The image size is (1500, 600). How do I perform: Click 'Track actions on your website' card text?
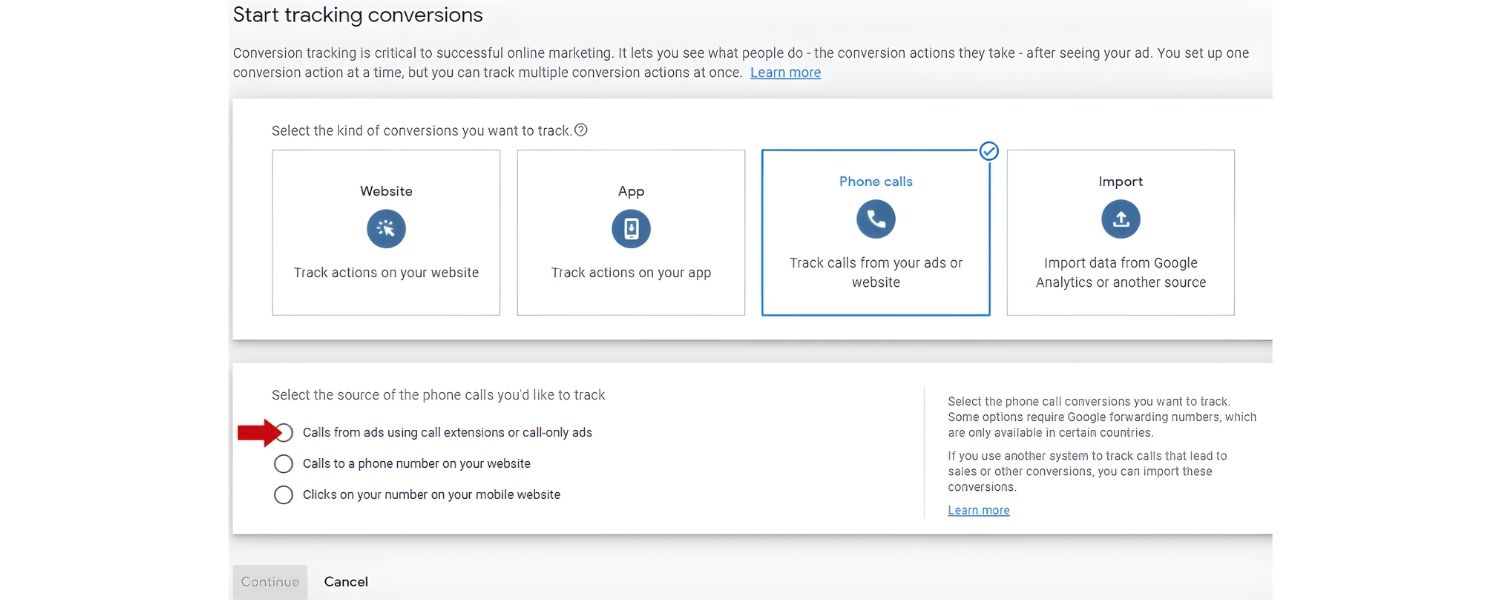(x=386, y=272)
